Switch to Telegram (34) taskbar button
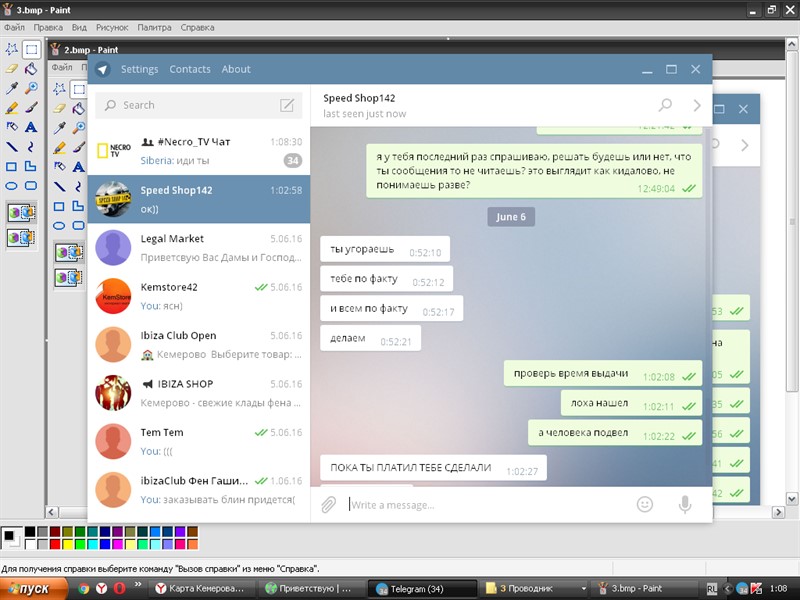Viewport: 800px width, 600px height. 423,589
